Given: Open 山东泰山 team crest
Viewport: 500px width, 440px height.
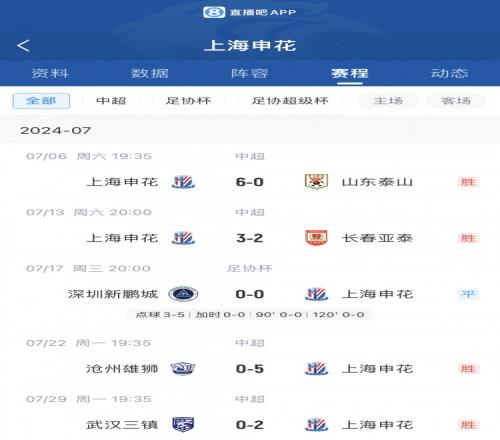Looking at the screenshot, I should pyautogui.click(x=316, y=182).
